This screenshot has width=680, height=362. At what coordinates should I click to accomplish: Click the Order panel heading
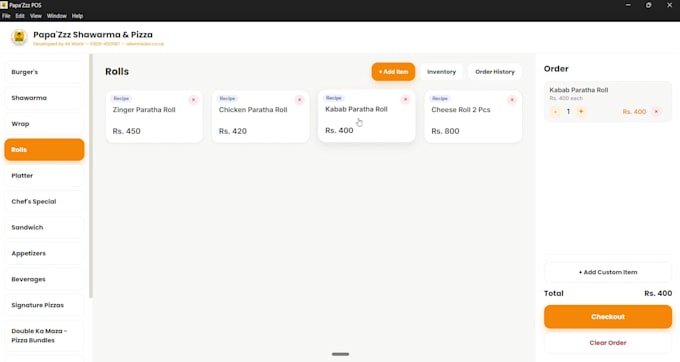pyautogui.click(x=556, y=69)
